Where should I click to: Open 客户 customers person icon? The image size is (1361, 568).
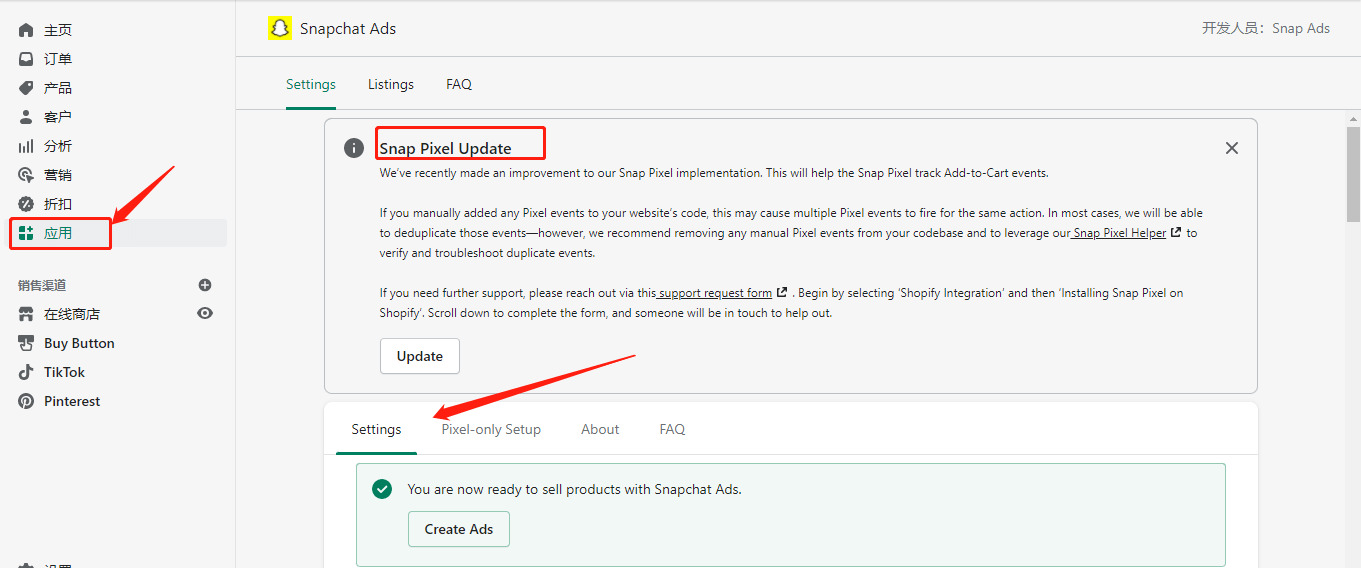[26, 117]
